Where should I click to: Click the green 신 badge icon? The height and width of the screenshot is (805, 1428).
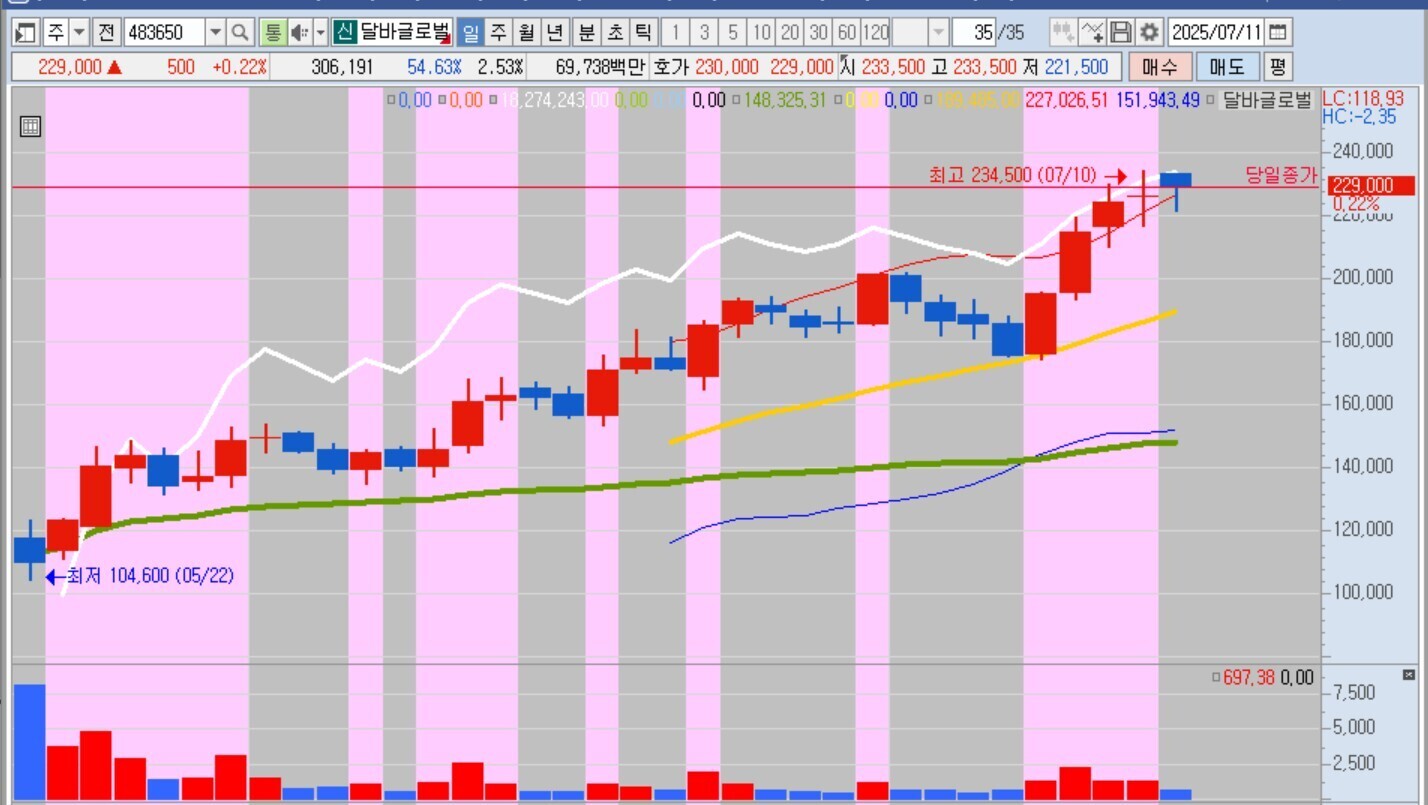345,32
